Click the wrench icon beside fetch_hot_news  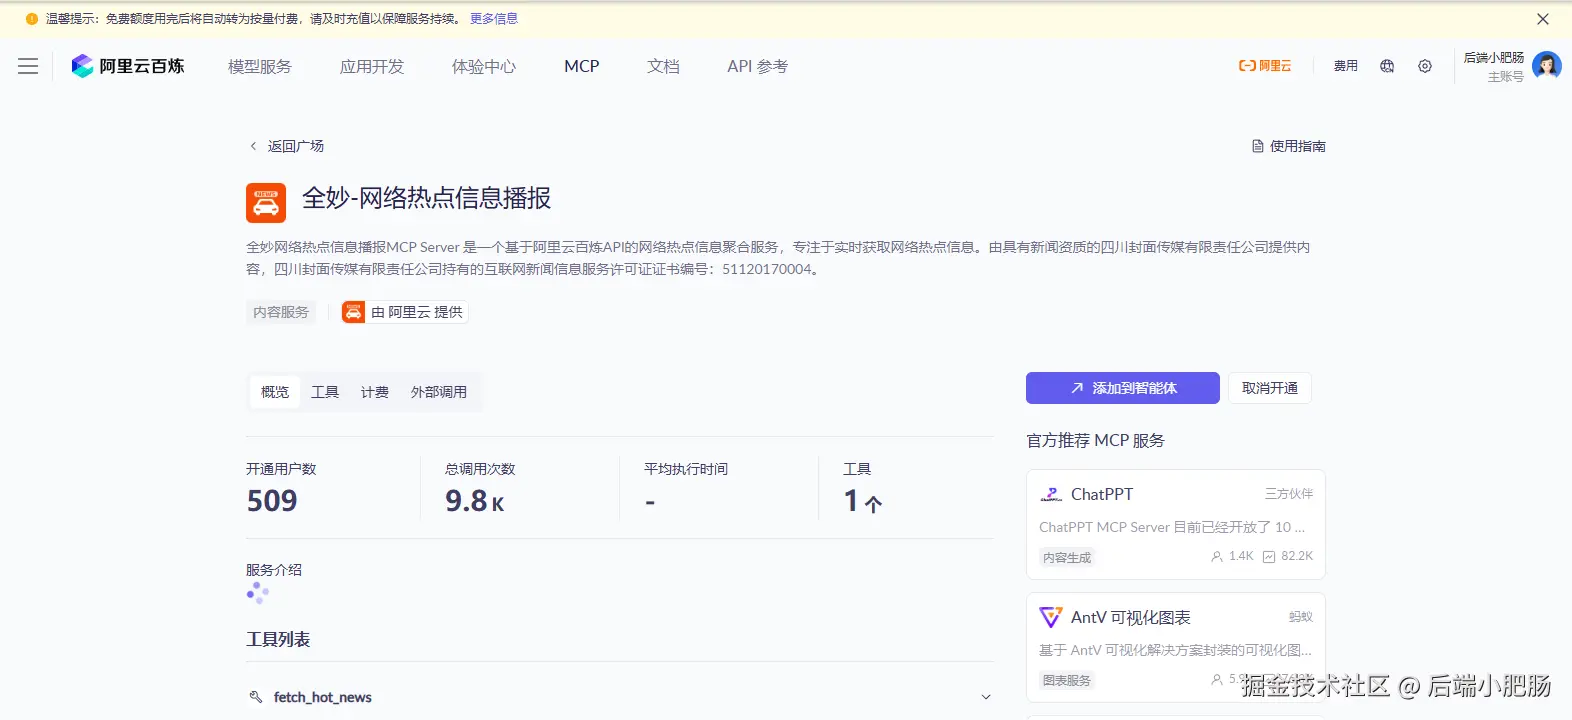point(255,697)
